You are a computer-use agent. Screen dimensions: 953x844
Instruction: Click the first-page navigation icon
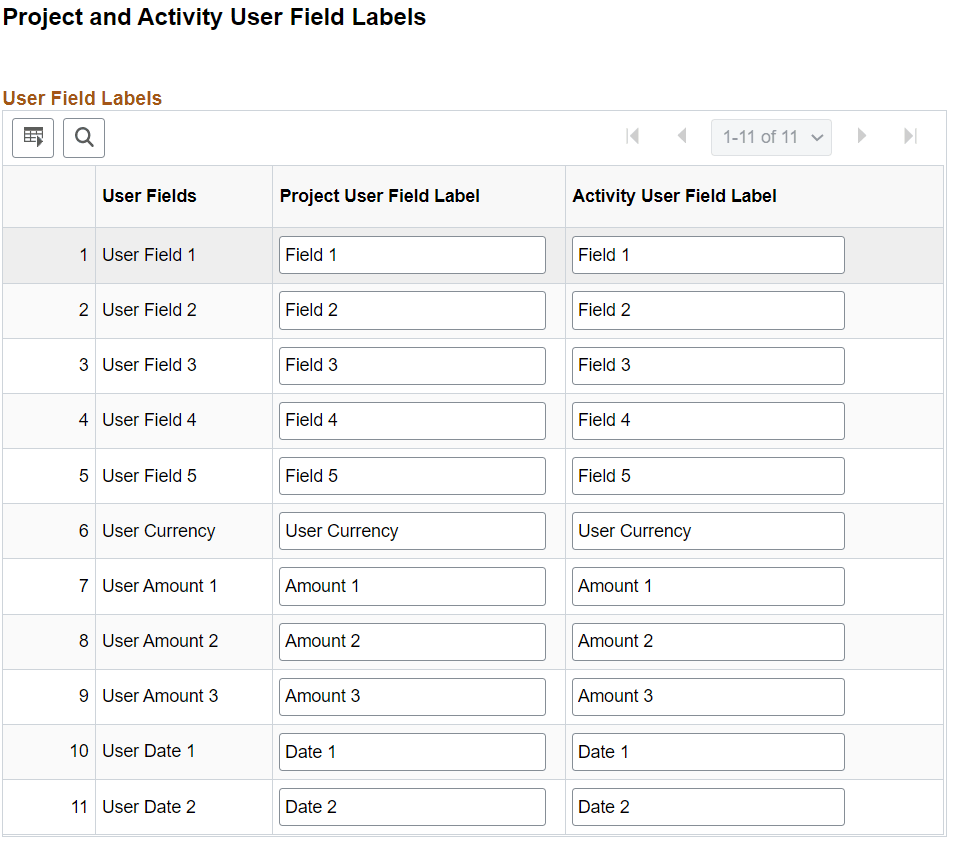tap(633, 136)
